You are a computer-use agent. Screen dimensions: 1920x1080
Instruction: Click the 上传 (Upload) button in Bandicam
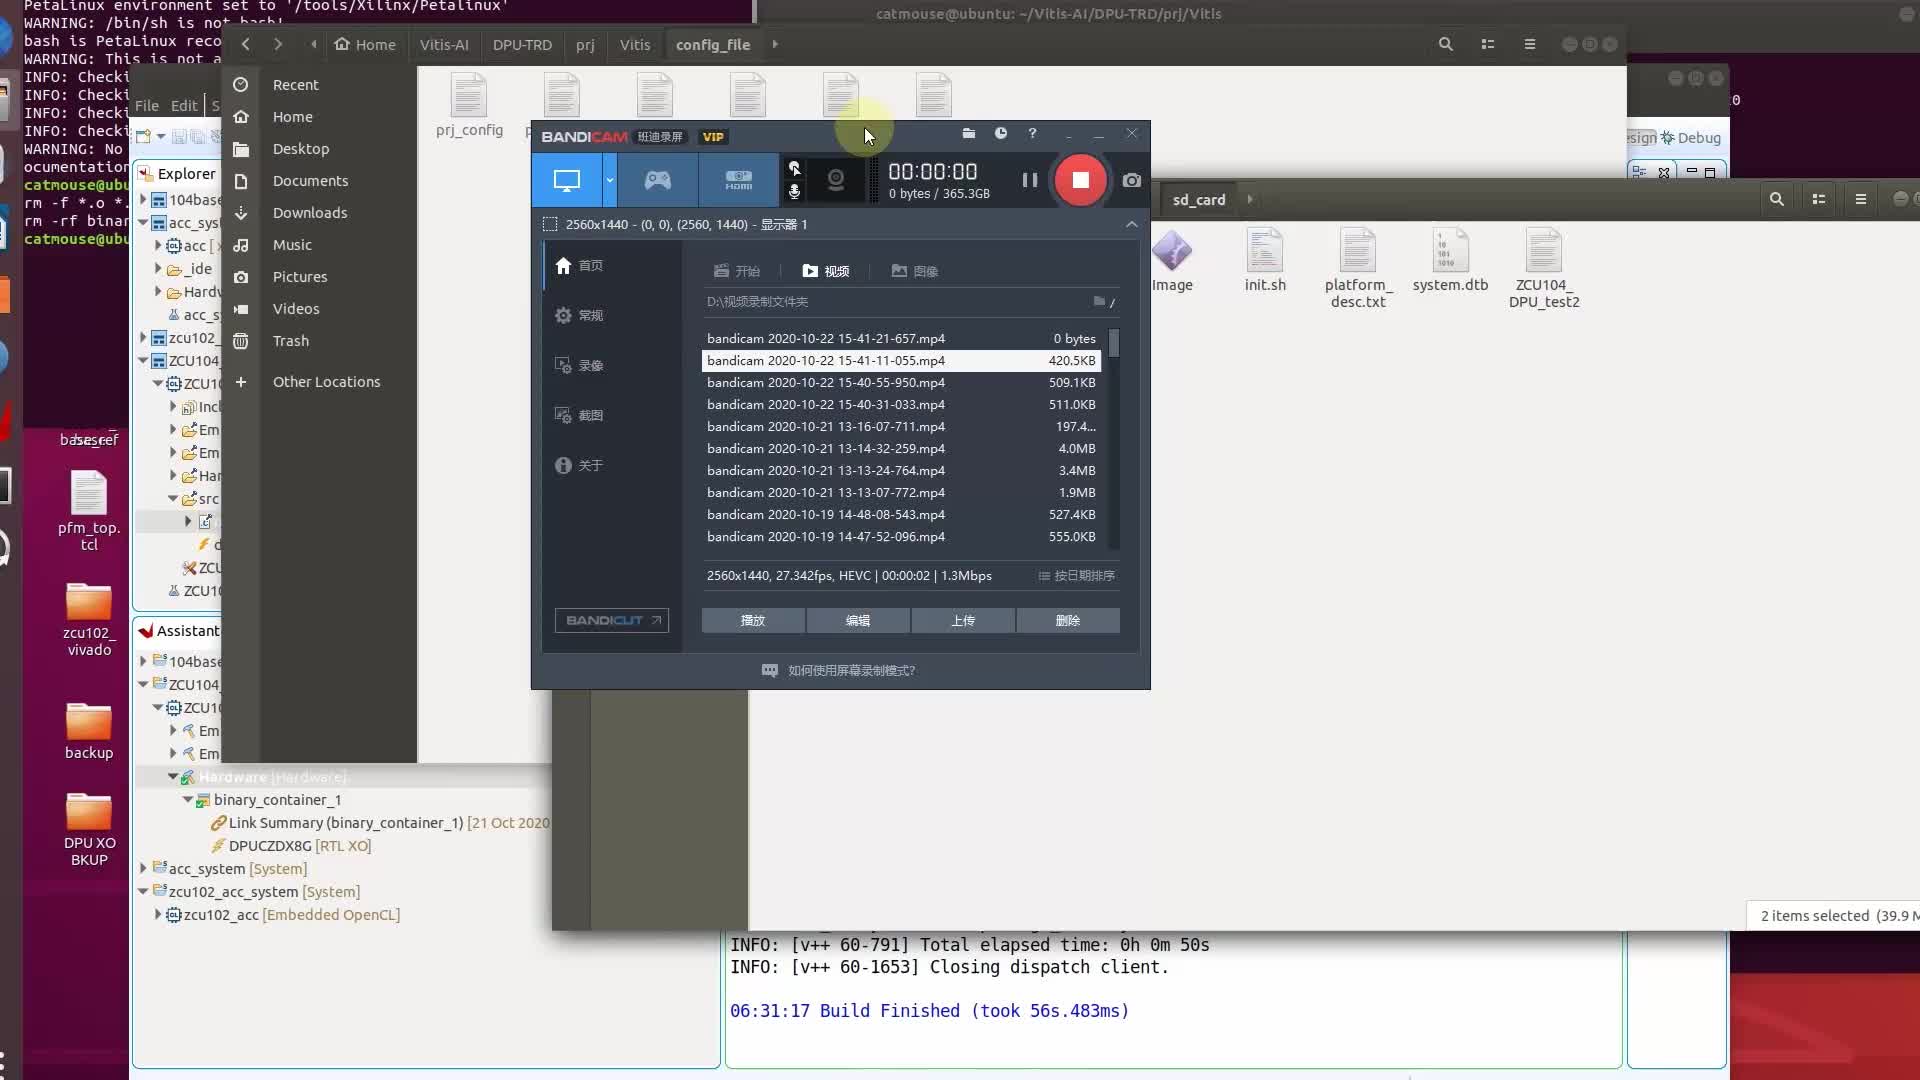[963, 620]
